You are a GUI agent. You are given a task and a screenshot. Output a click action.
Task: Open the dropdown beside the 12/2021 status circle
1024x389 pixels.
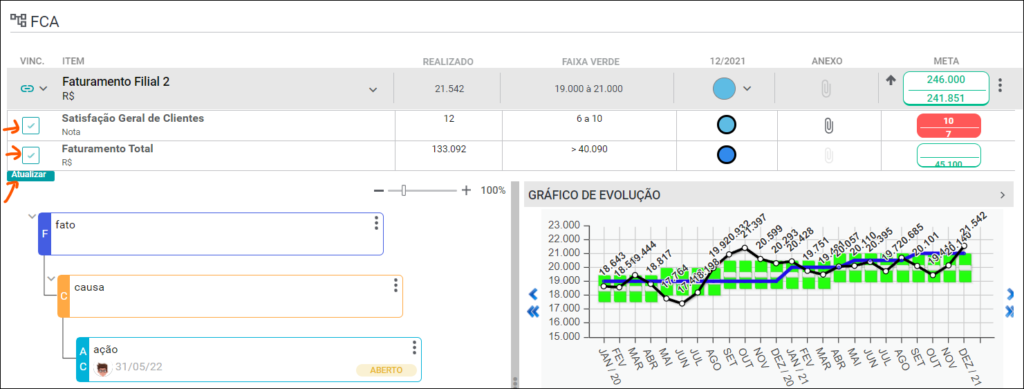tap(748, 89)
